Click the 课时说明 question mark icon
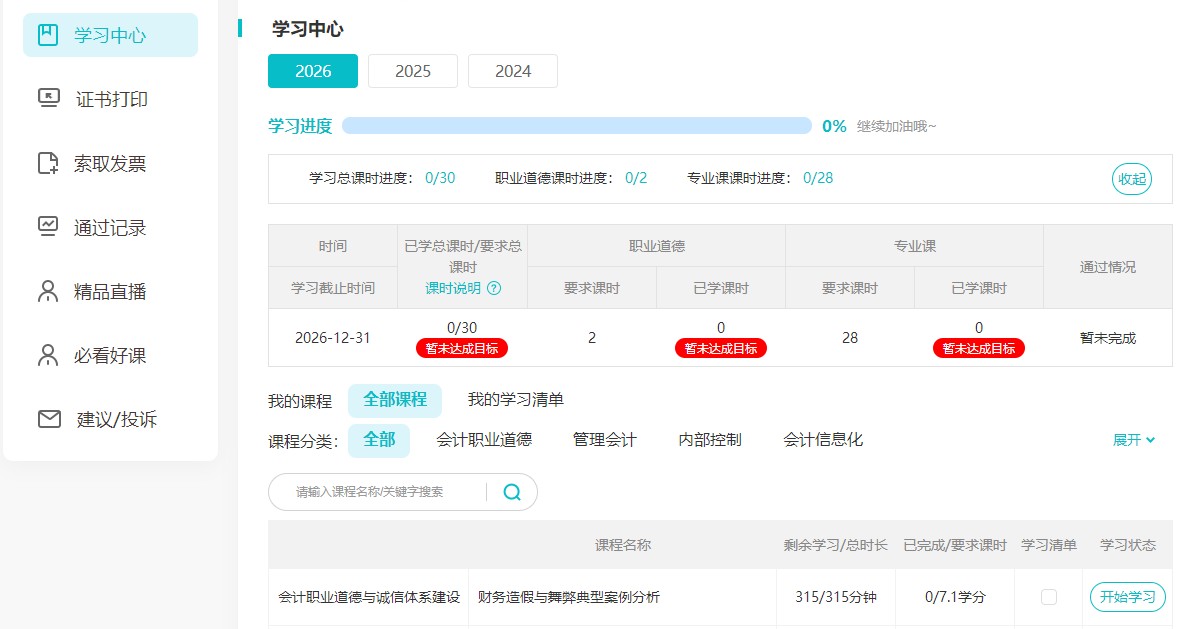The height and width of the screenshot is (629, 1198). tap(493, 288)
